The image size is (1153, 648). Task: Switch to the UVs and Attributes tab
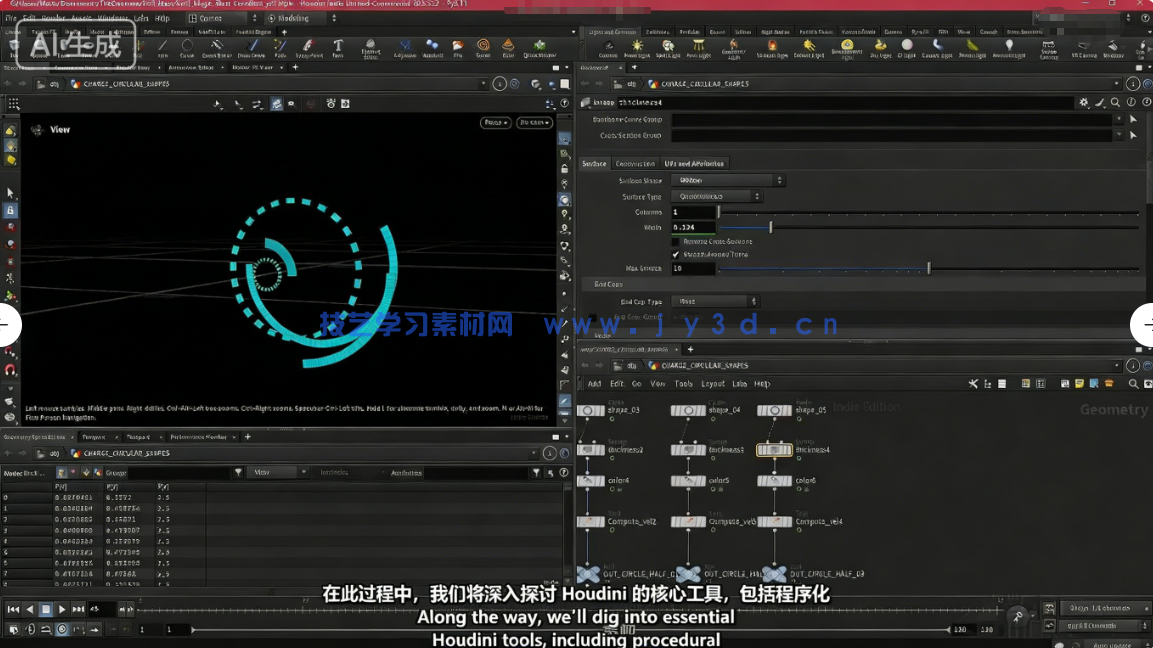point(694,163)
